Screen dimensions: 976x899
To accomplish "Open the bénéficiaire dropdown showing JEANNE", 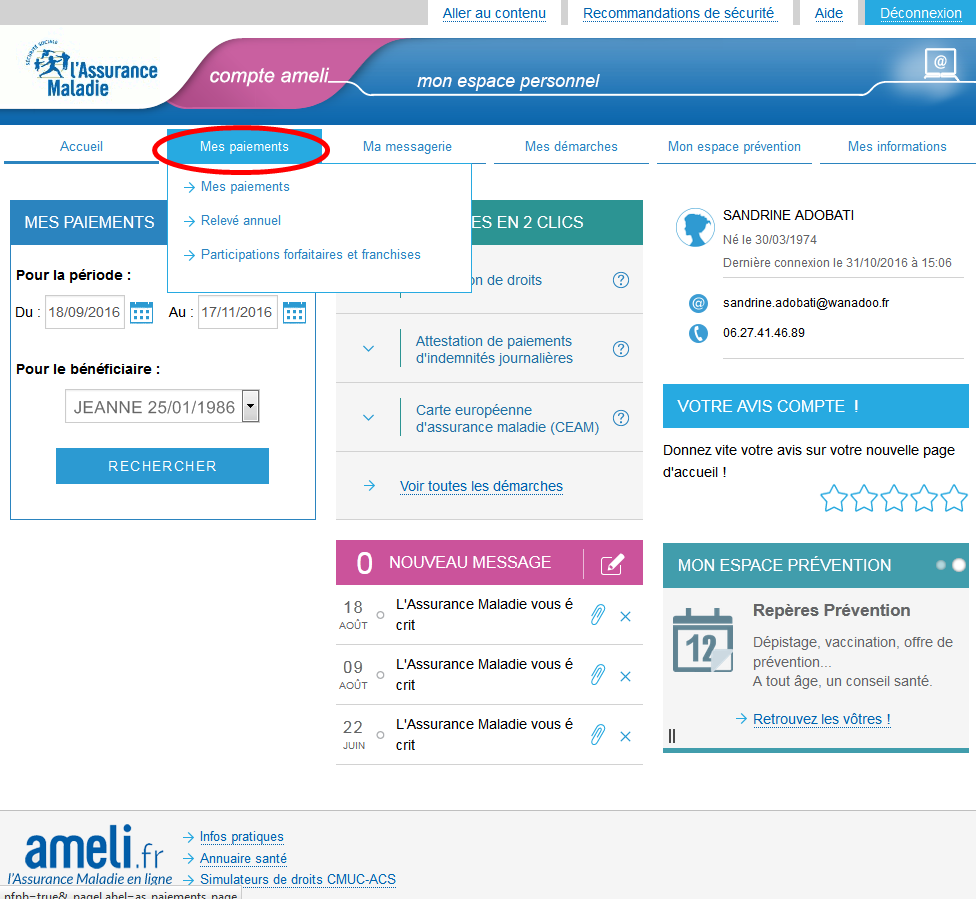I will click(x=250, y=406).
